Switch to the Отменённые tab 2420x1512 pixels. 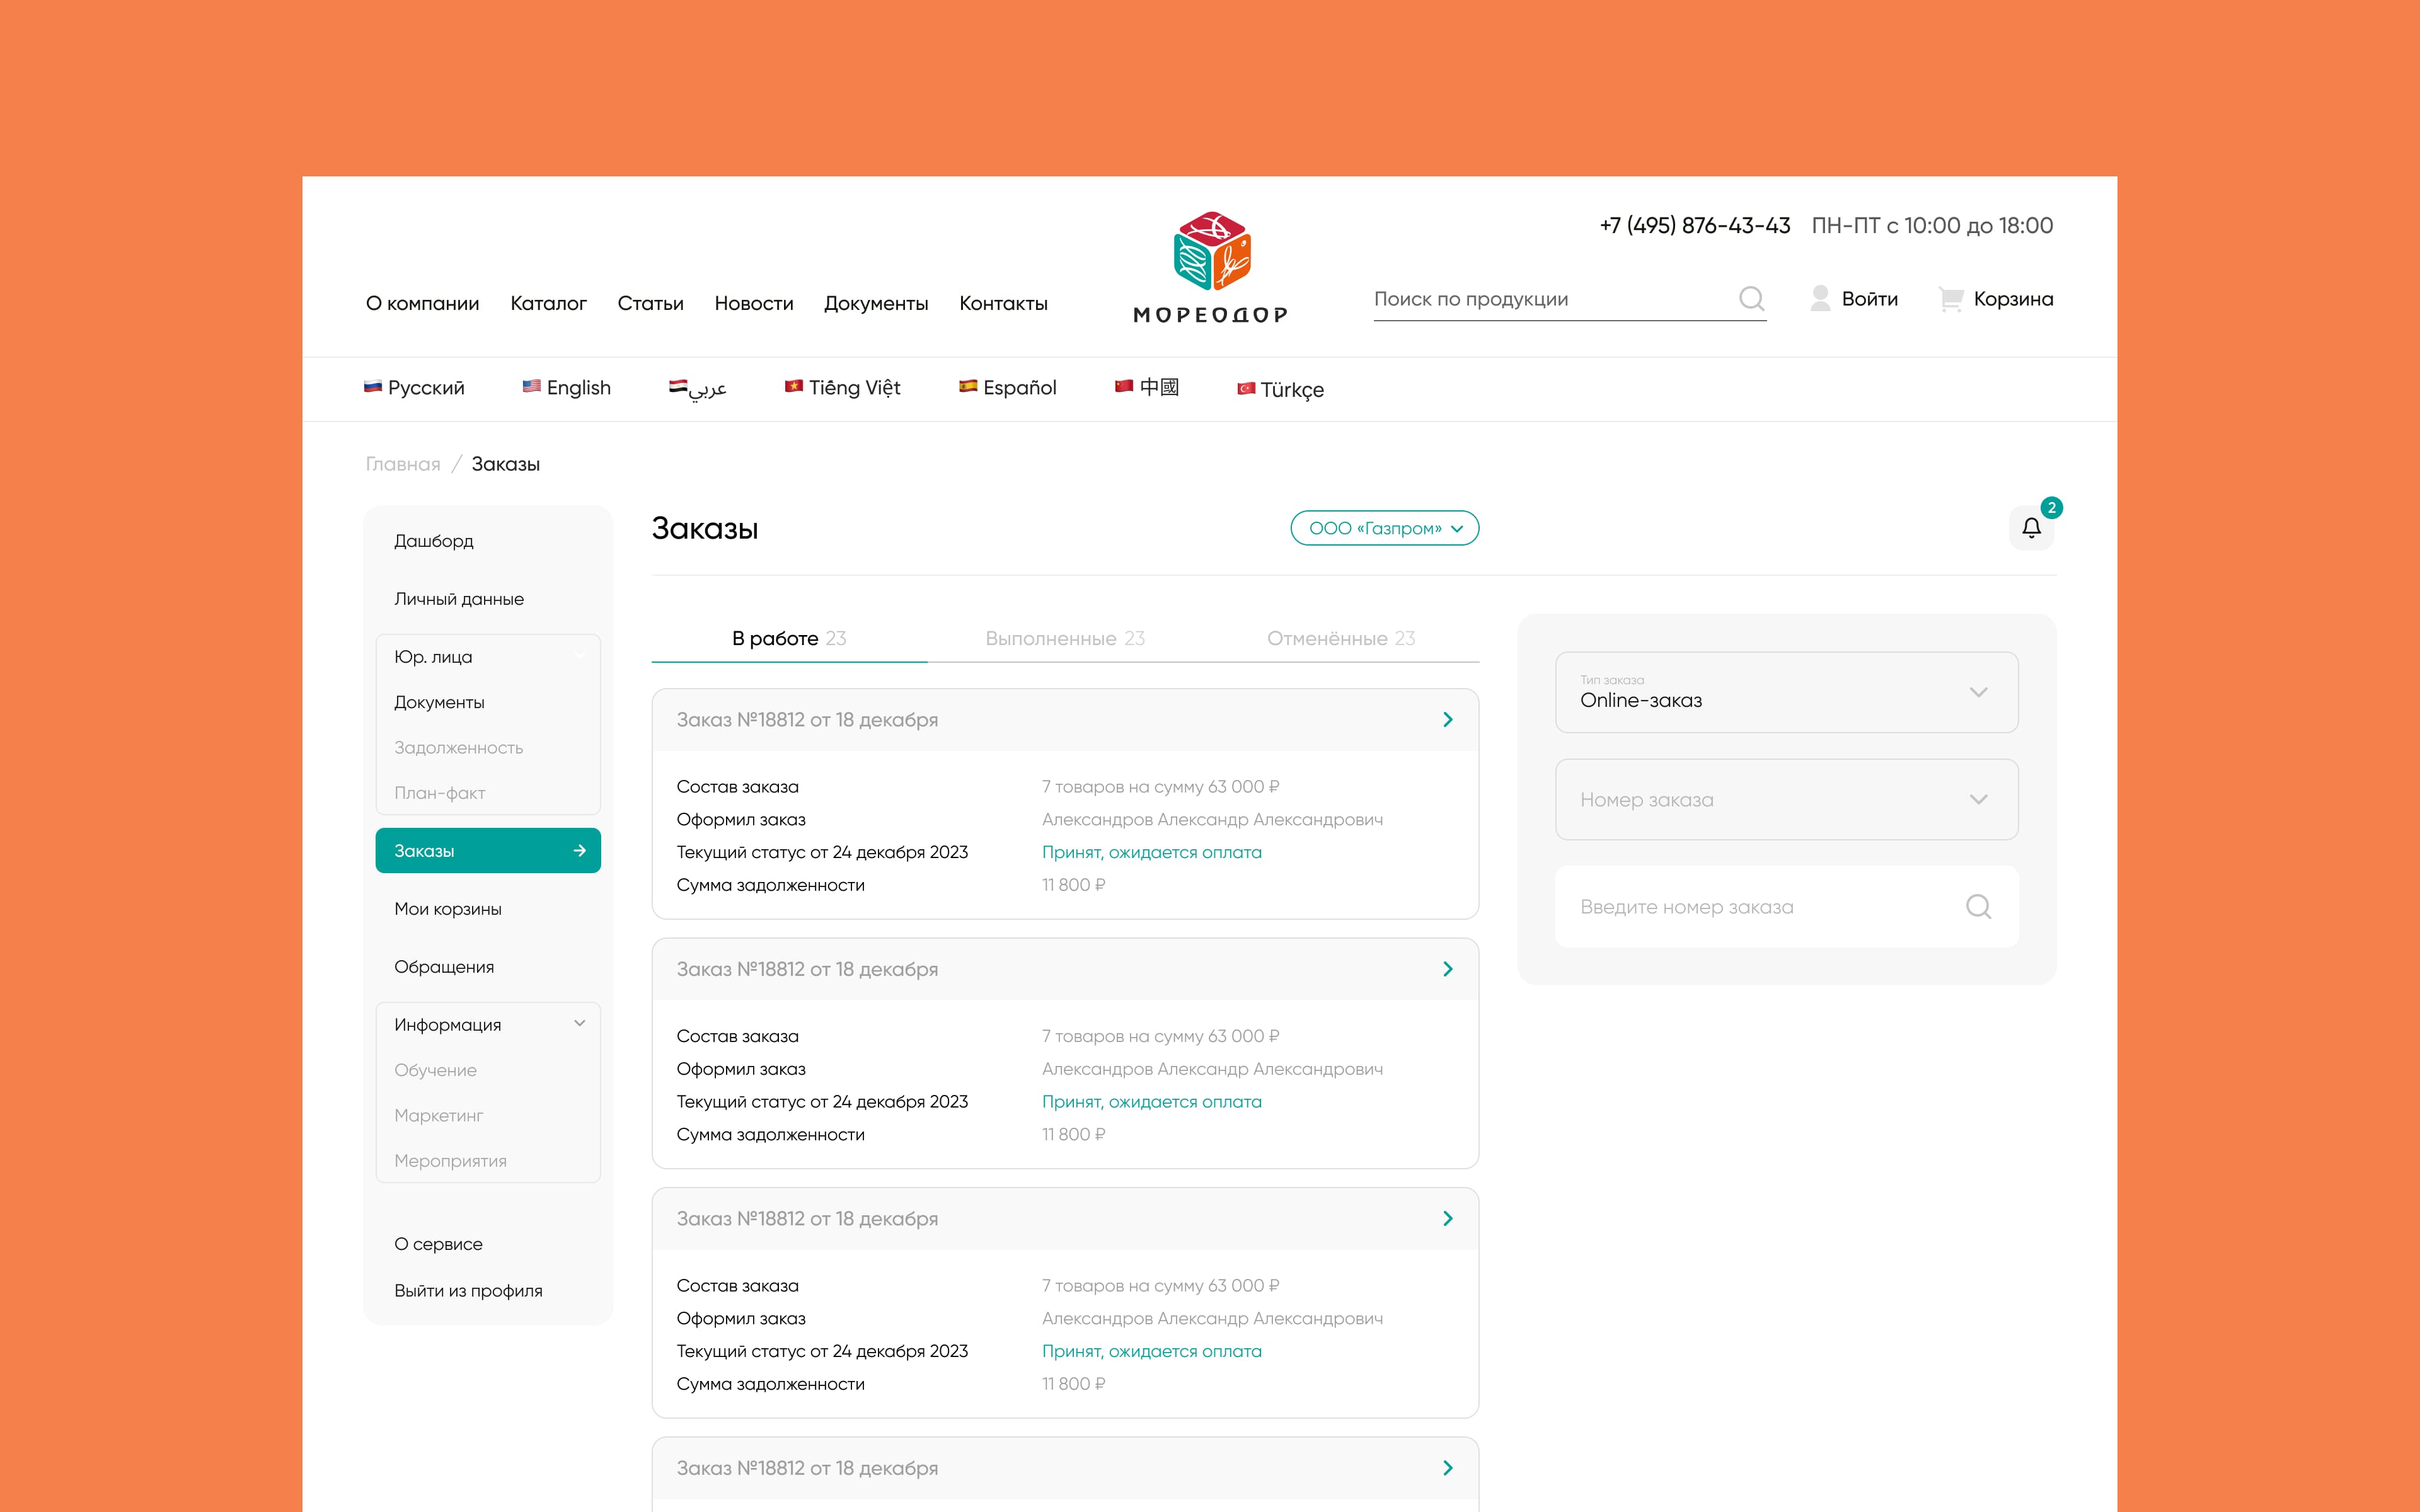pyautogui.click(x=1340, y=638)
